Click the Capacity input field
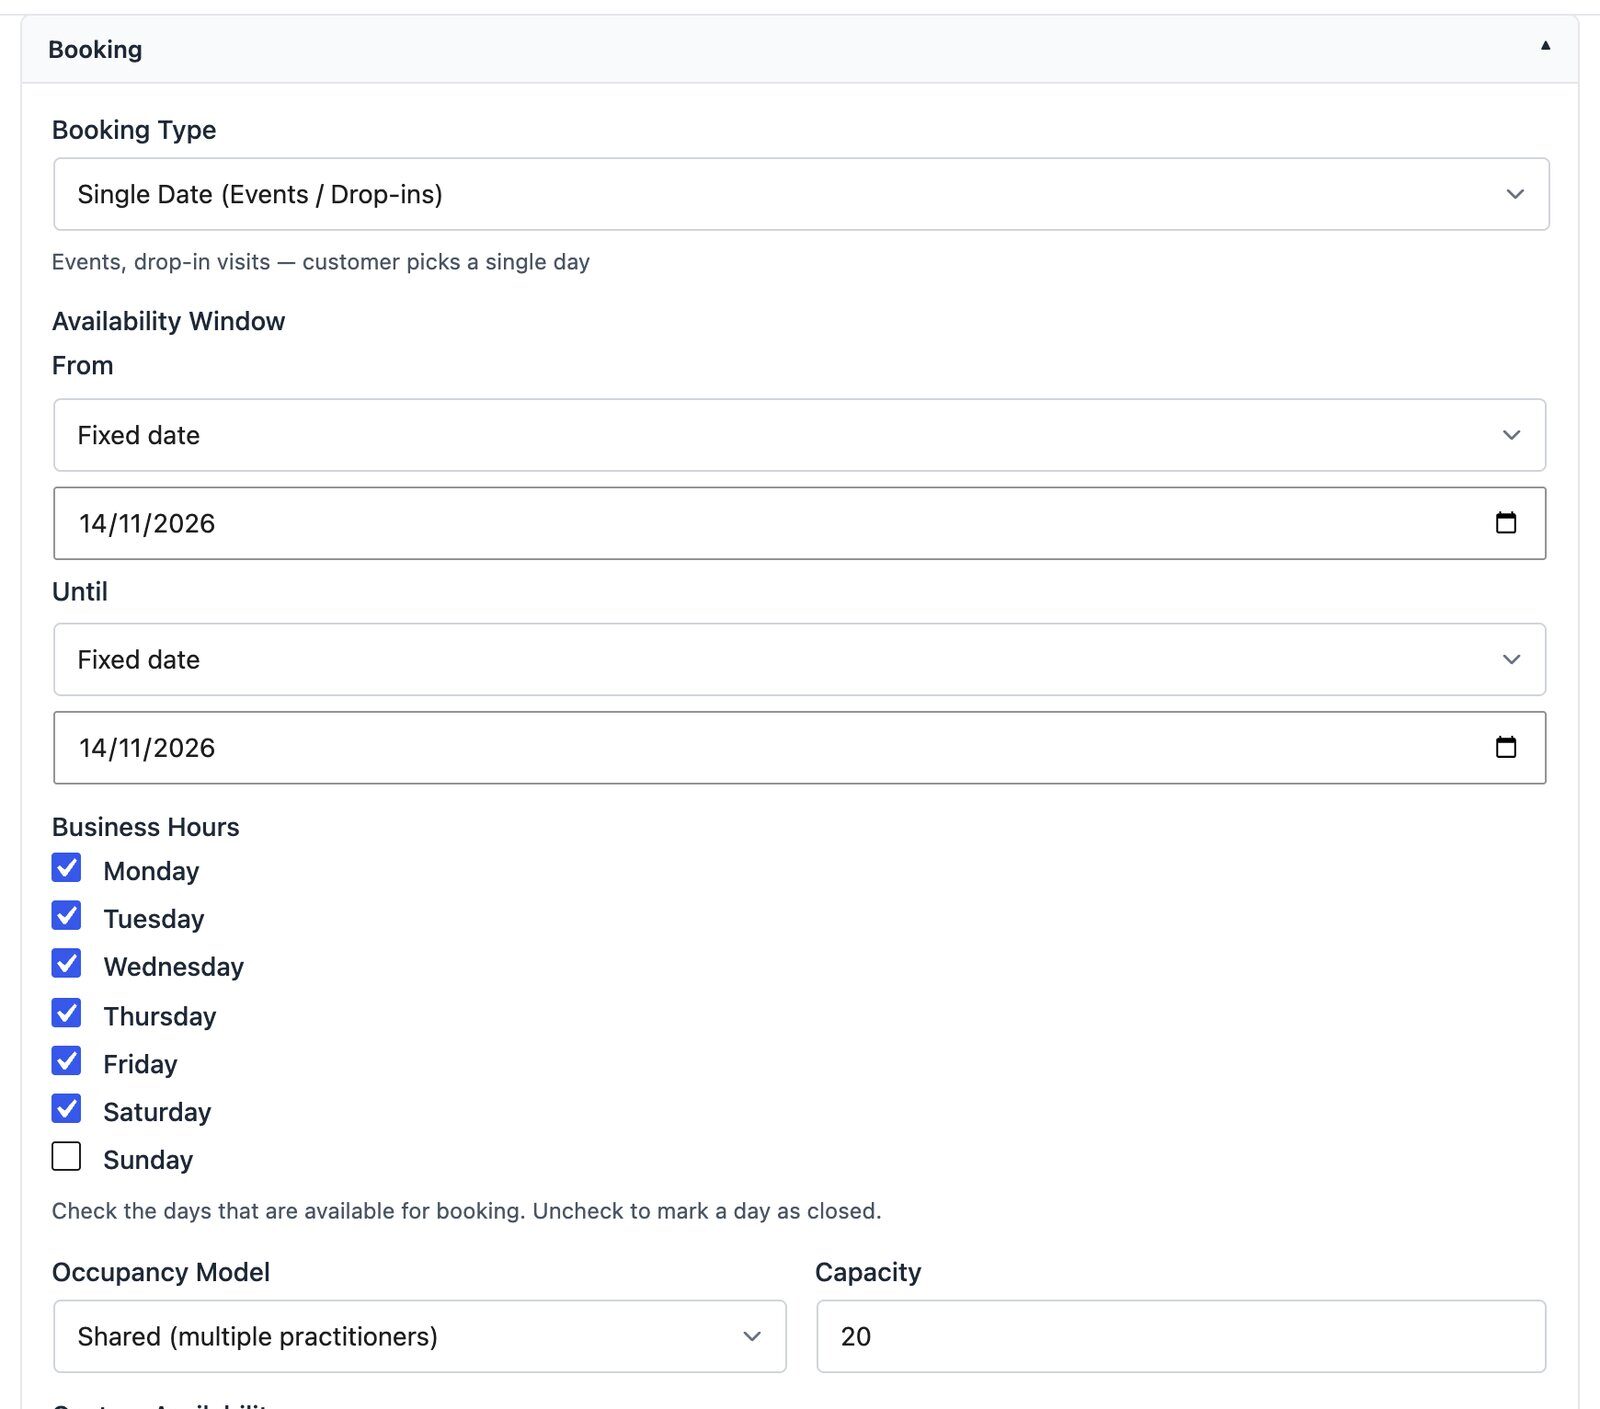 pos(1181,1336)
